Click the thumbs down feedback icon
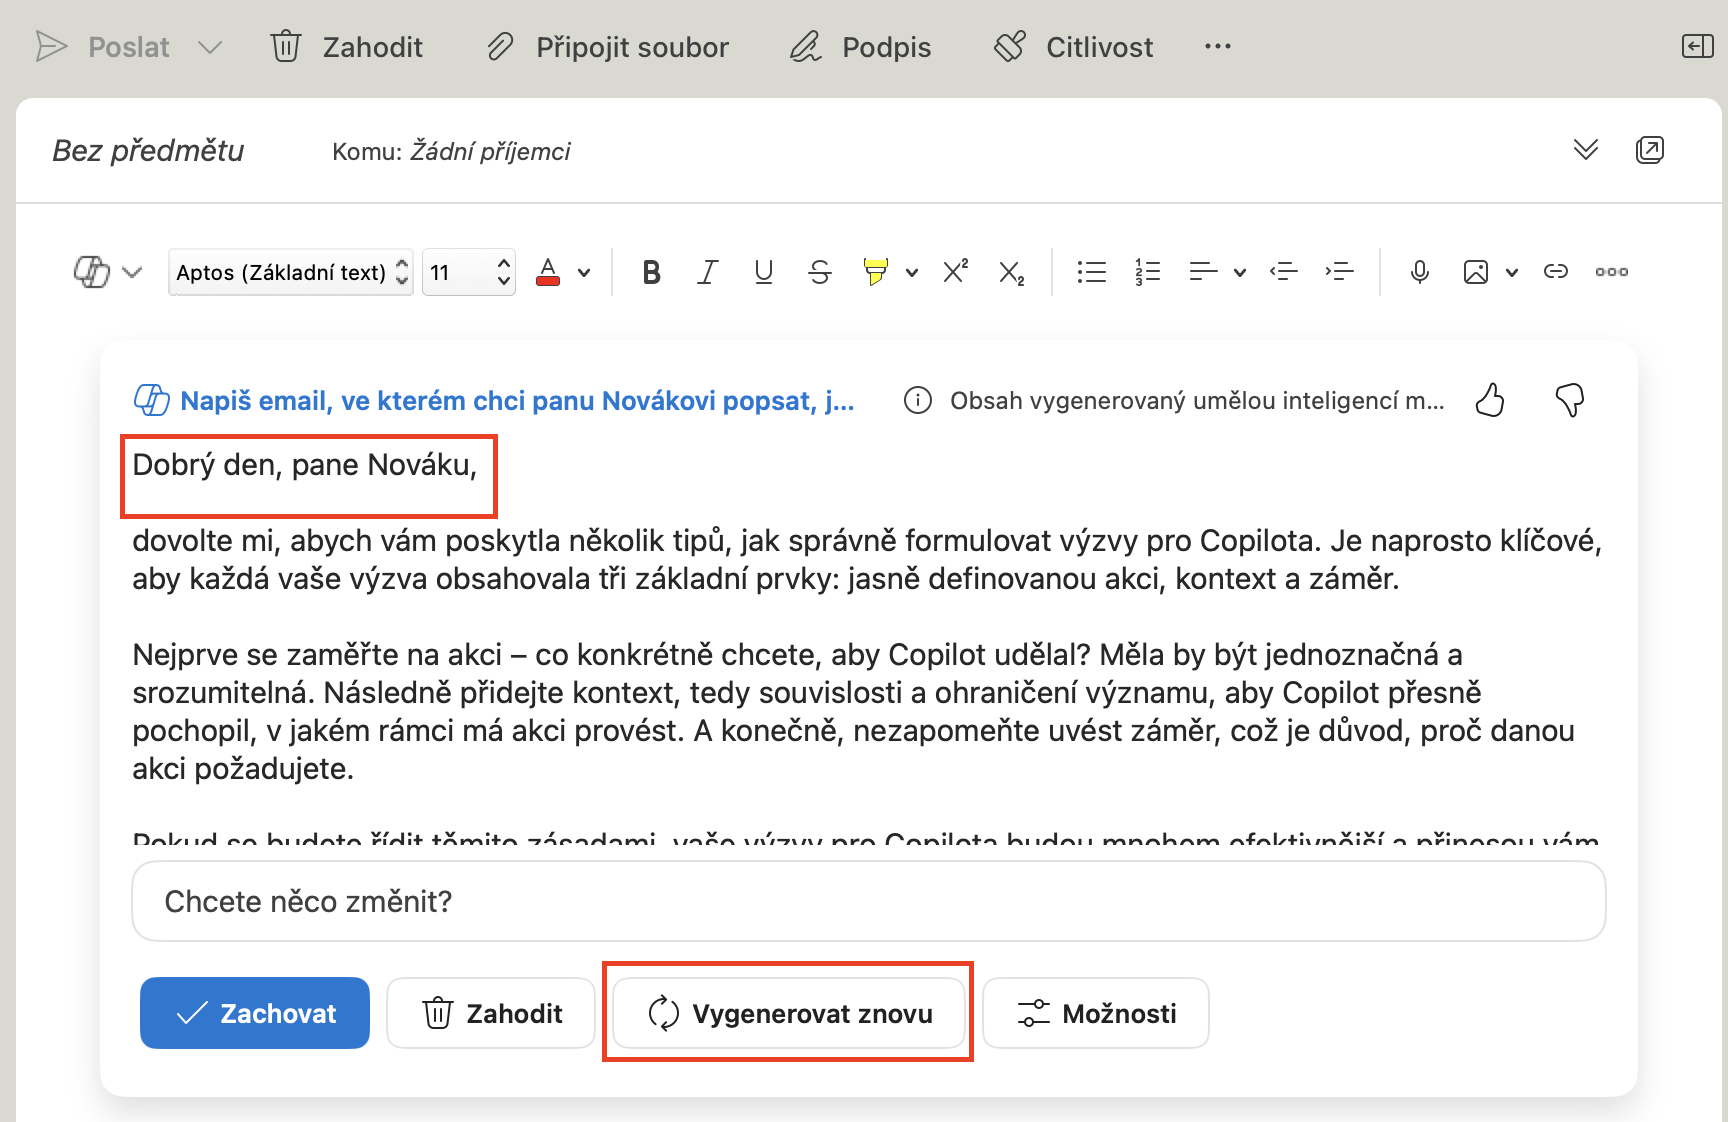Image resolution: width=1728 pixels, height=1122 pixels. pyautogui.click(x=1570, y=400)
